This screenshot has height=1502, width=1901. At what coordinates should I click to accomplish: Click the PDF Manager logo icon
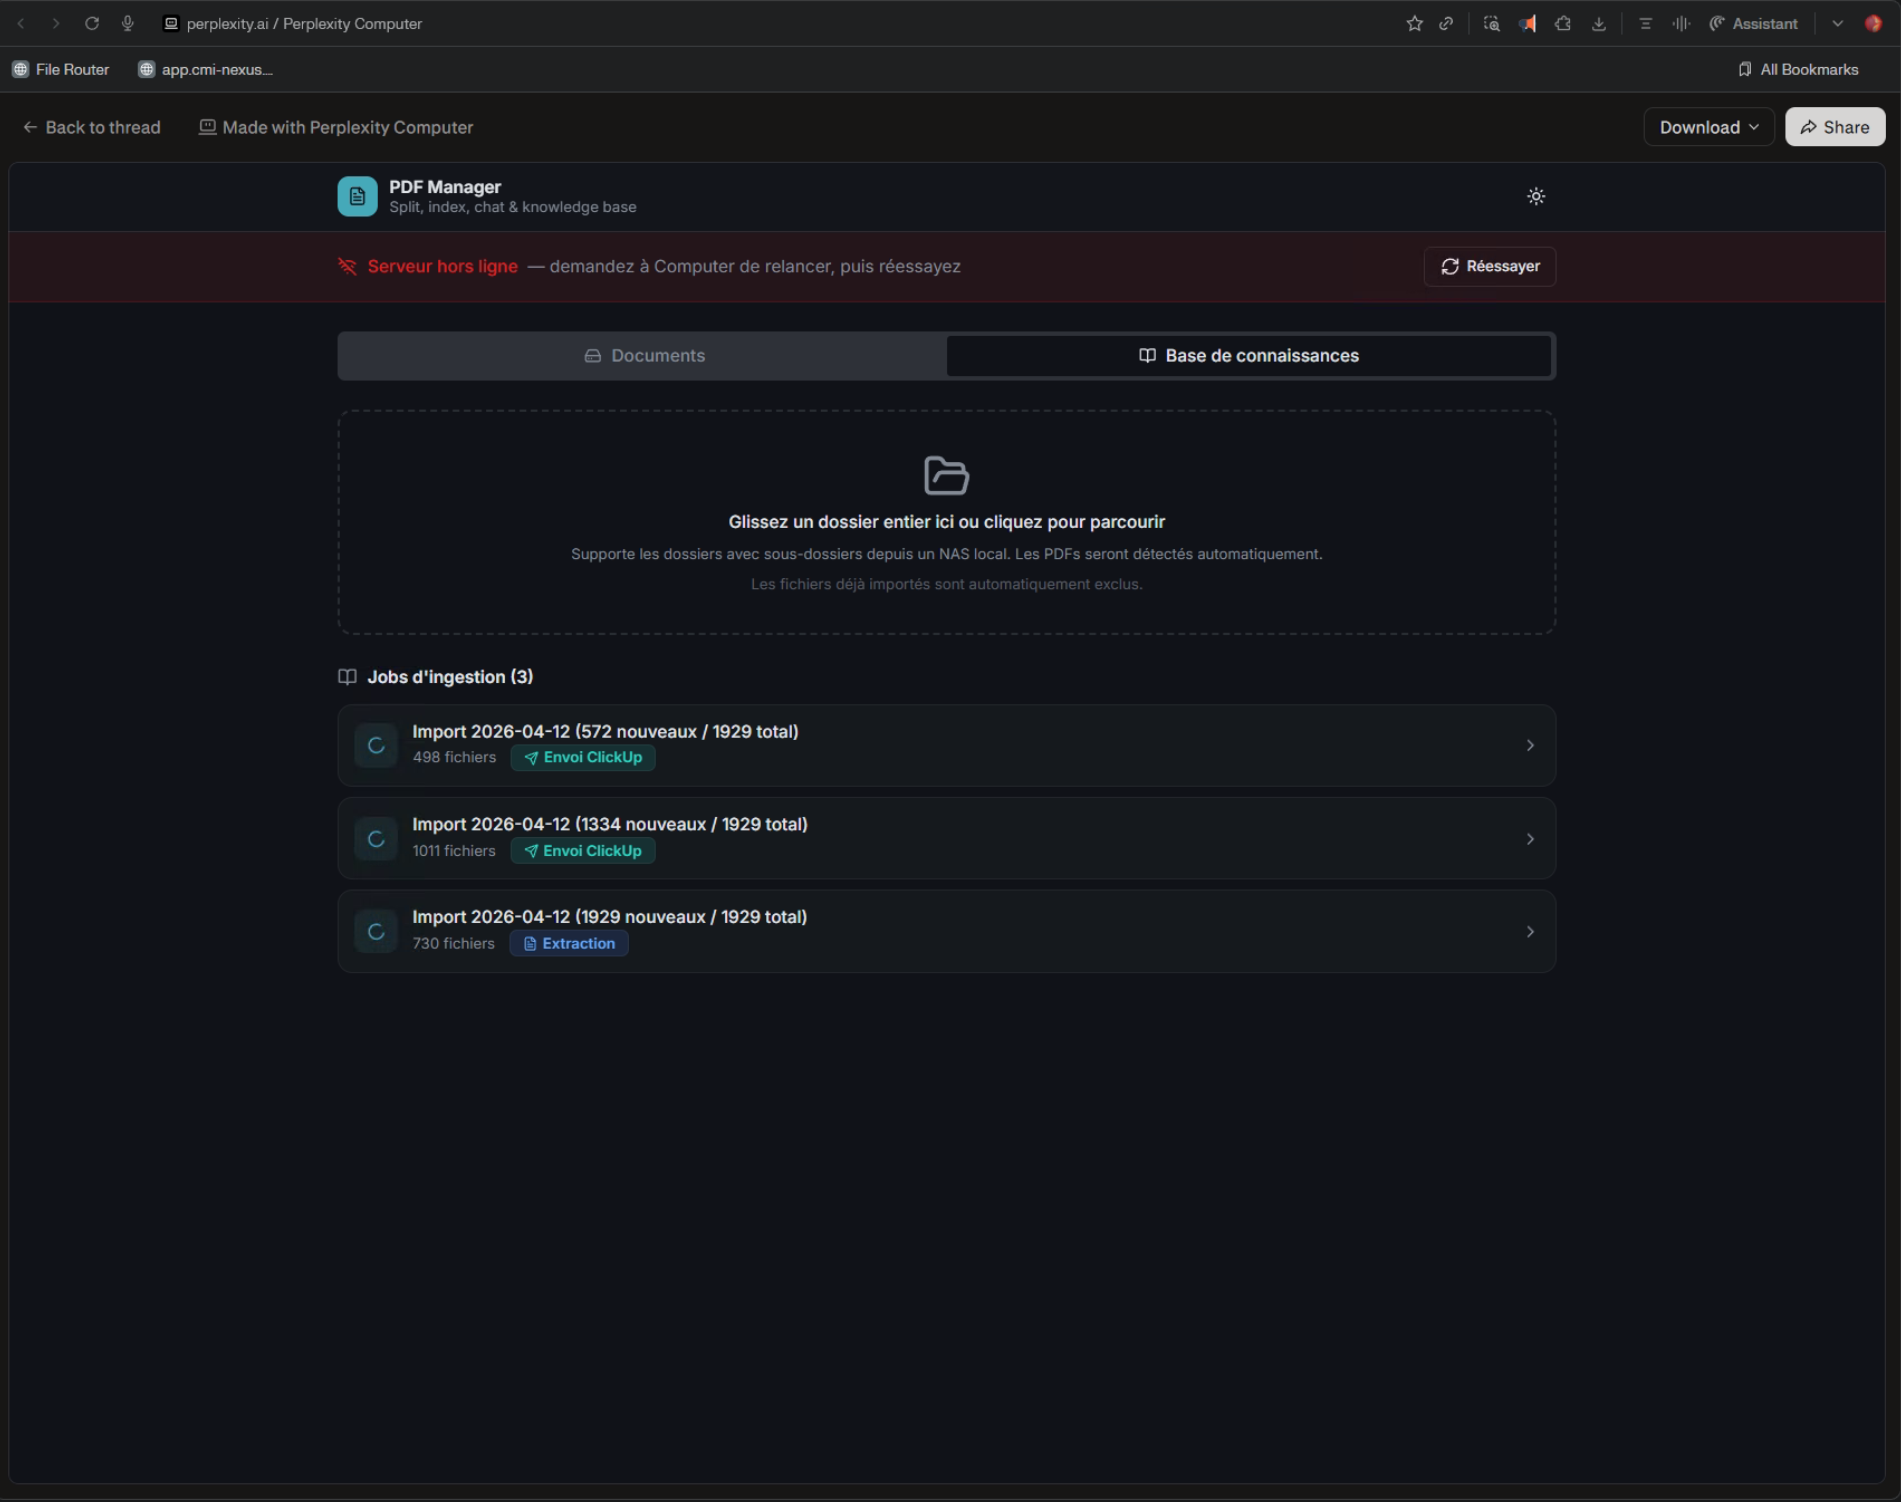point(357,197)
